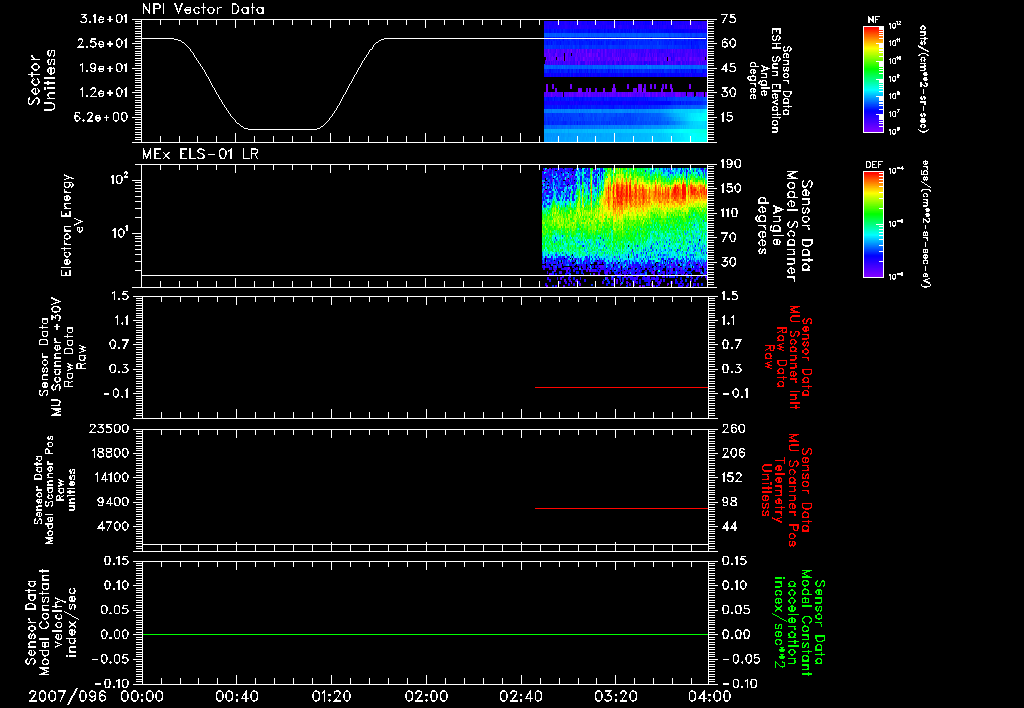Click the red 'MU Scanner Pos Telemetry' title
This screenshot has height=708, width=1024.
point(787,490)
